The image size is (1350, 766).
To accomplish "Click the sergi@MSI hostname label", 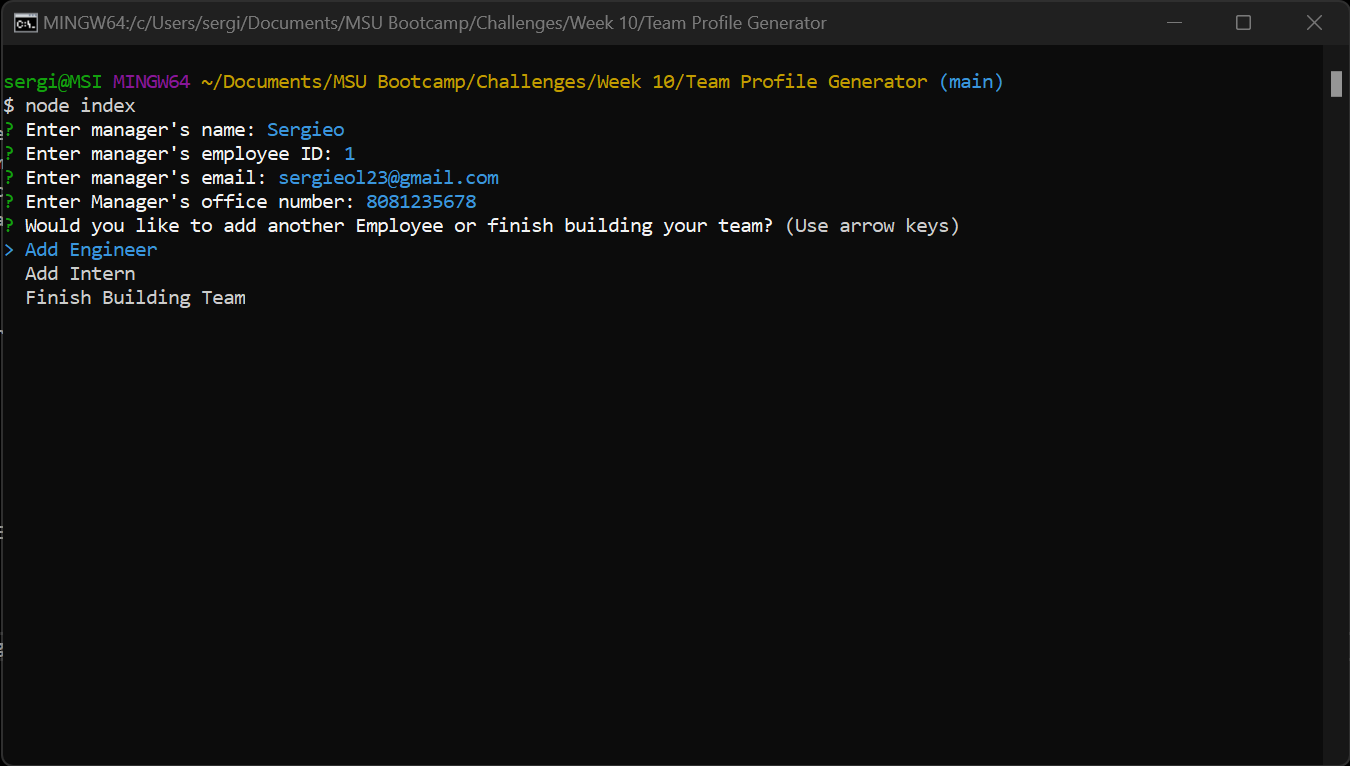I will click(x=52, y=81).
